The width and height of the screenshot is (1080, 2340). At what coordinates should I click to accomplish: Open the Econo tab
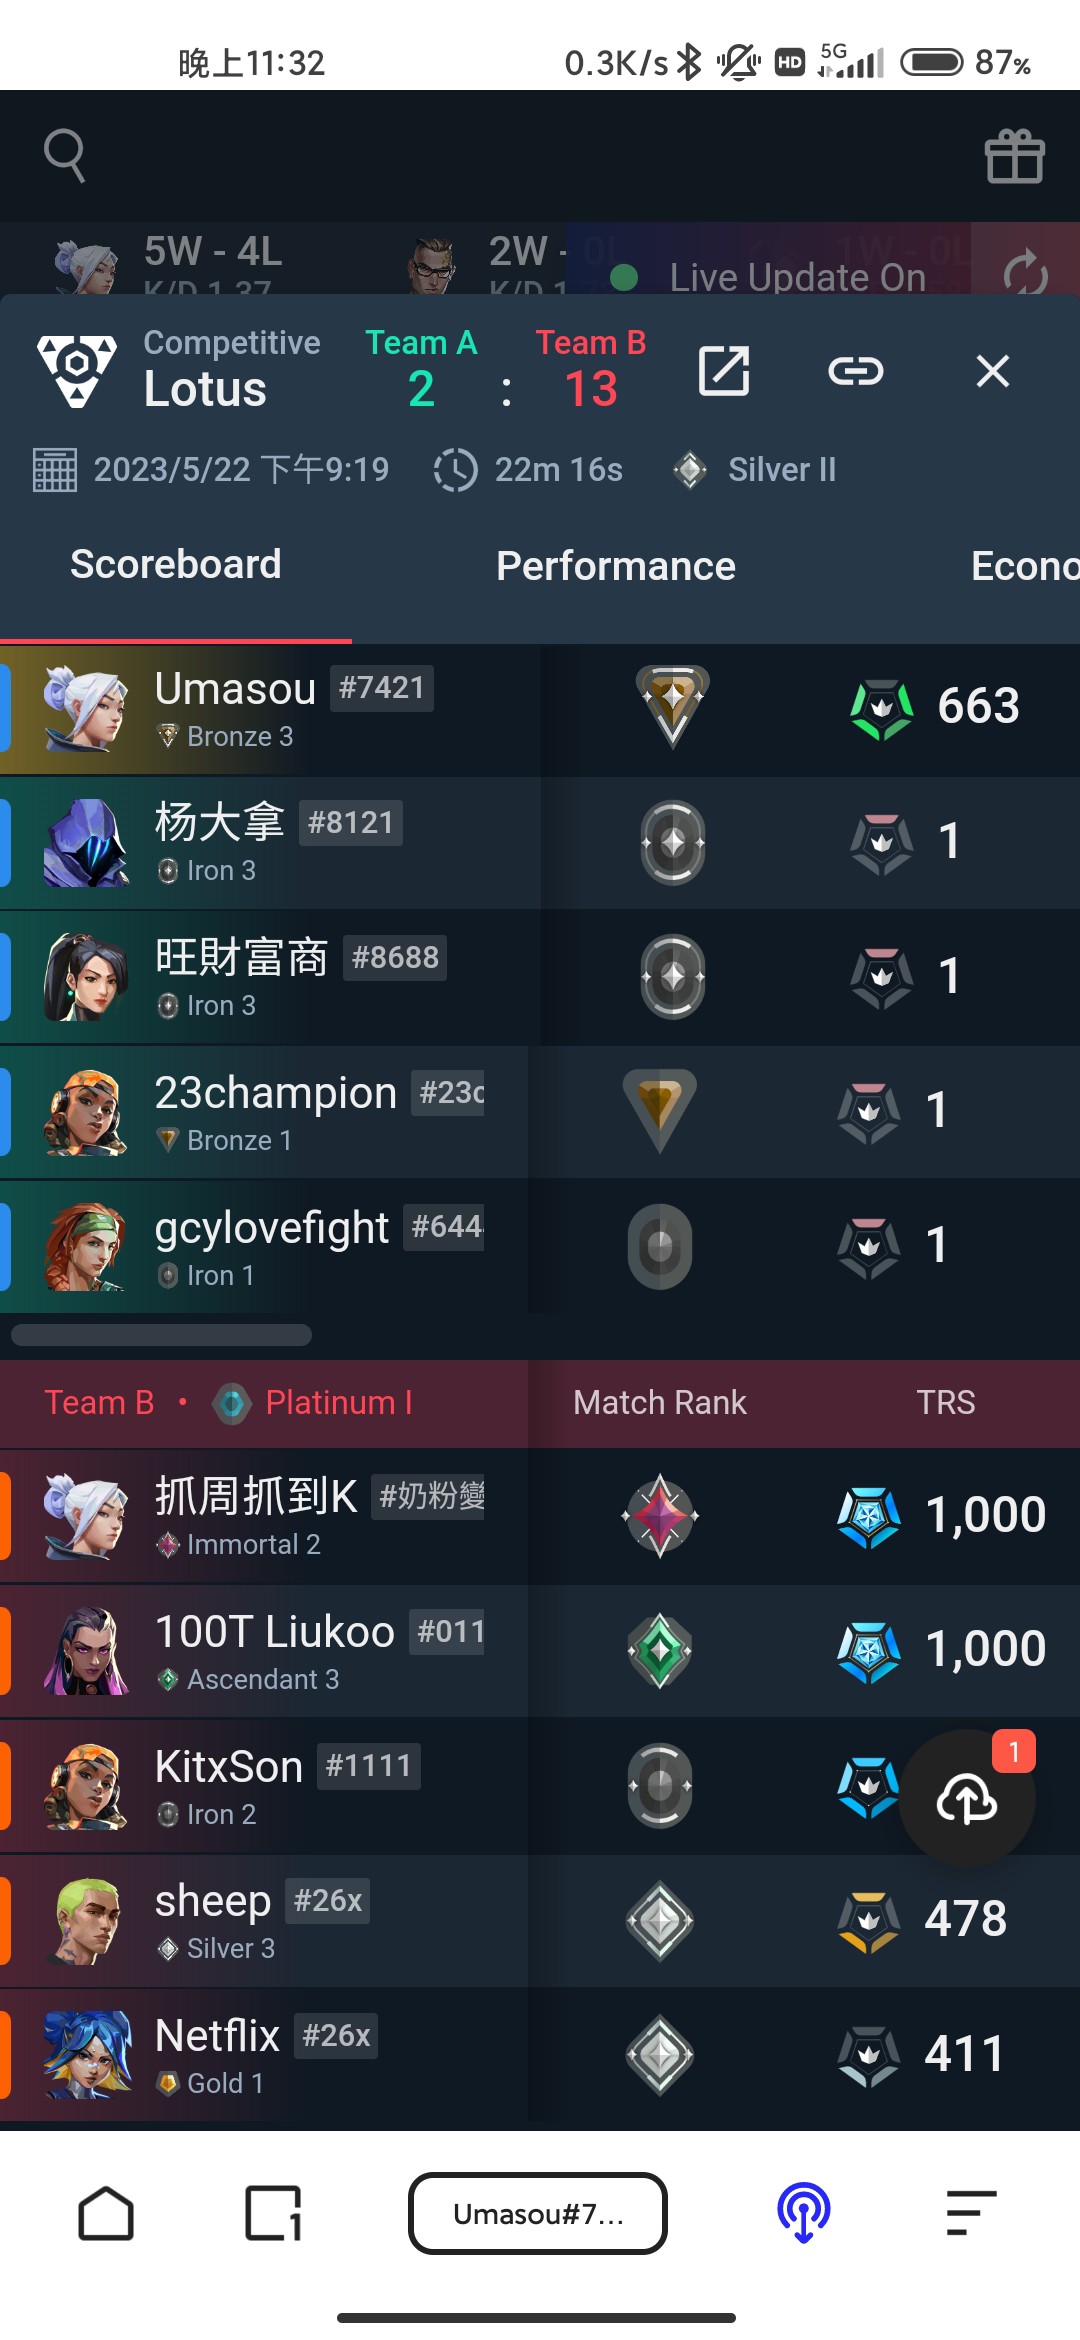coord(1025,566)
